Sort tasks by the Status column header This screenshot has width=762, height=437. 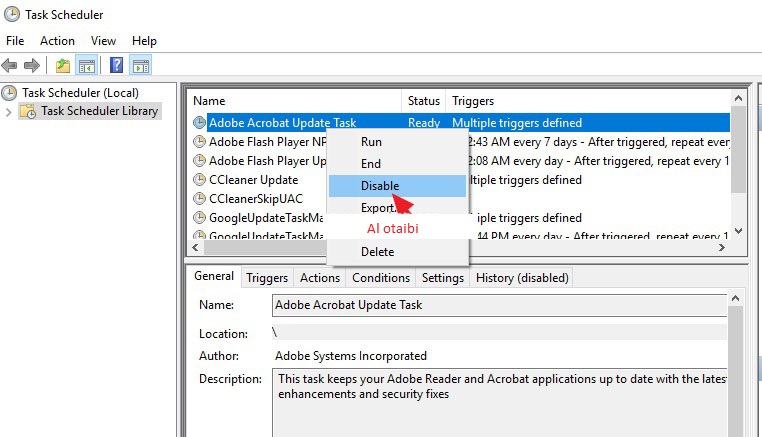[x=424, y=101]
